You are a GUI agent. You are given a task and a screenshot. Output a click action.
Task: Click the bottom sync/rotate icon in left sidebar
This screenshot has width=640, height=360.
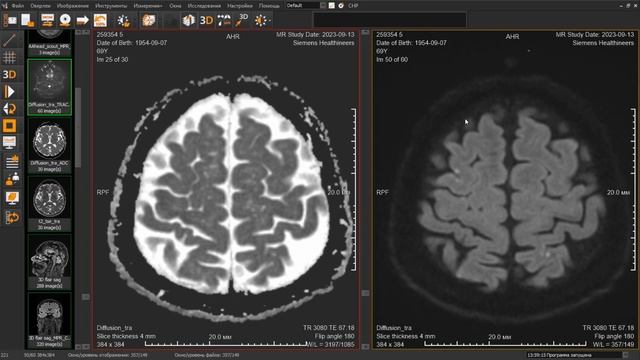pyautogui.click(x=12, y=218)
